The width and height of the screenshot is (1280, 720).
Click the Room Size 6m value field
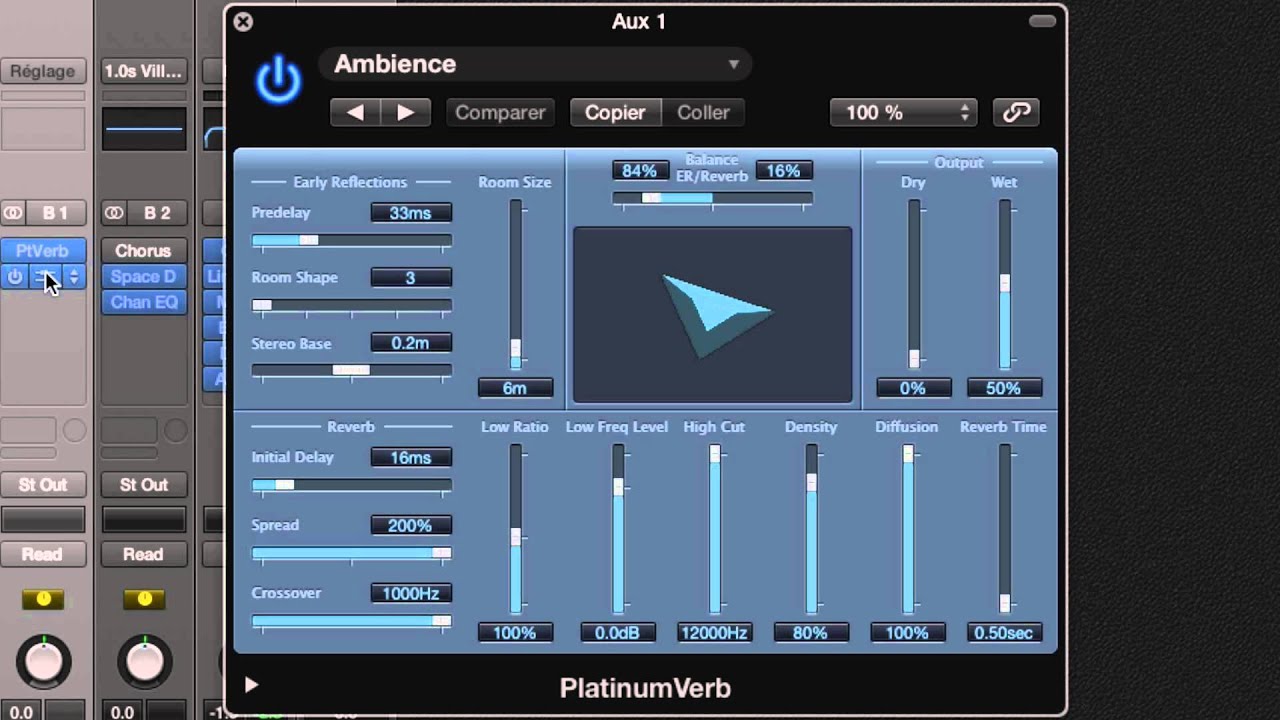point(515,388)
